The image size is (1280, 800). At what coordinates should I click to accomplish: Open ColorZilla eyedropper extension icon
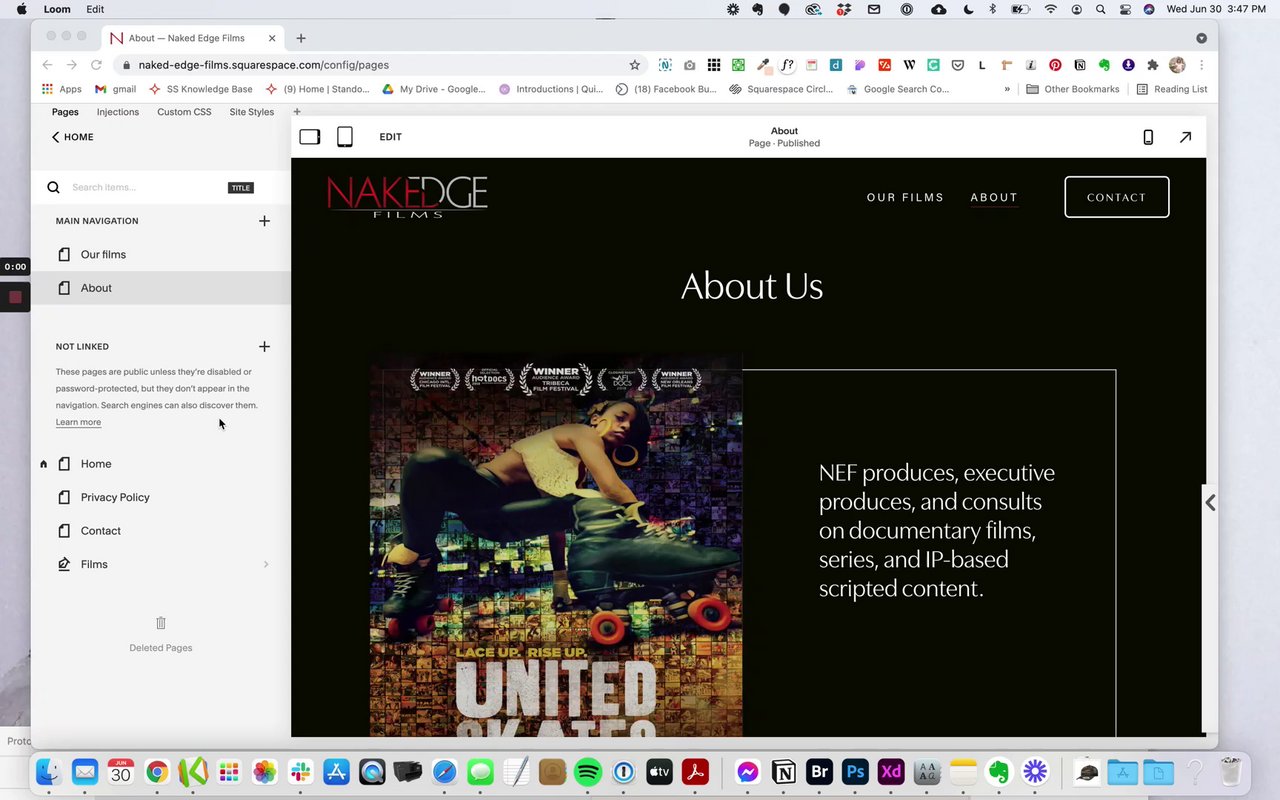(x=763, y=65)
